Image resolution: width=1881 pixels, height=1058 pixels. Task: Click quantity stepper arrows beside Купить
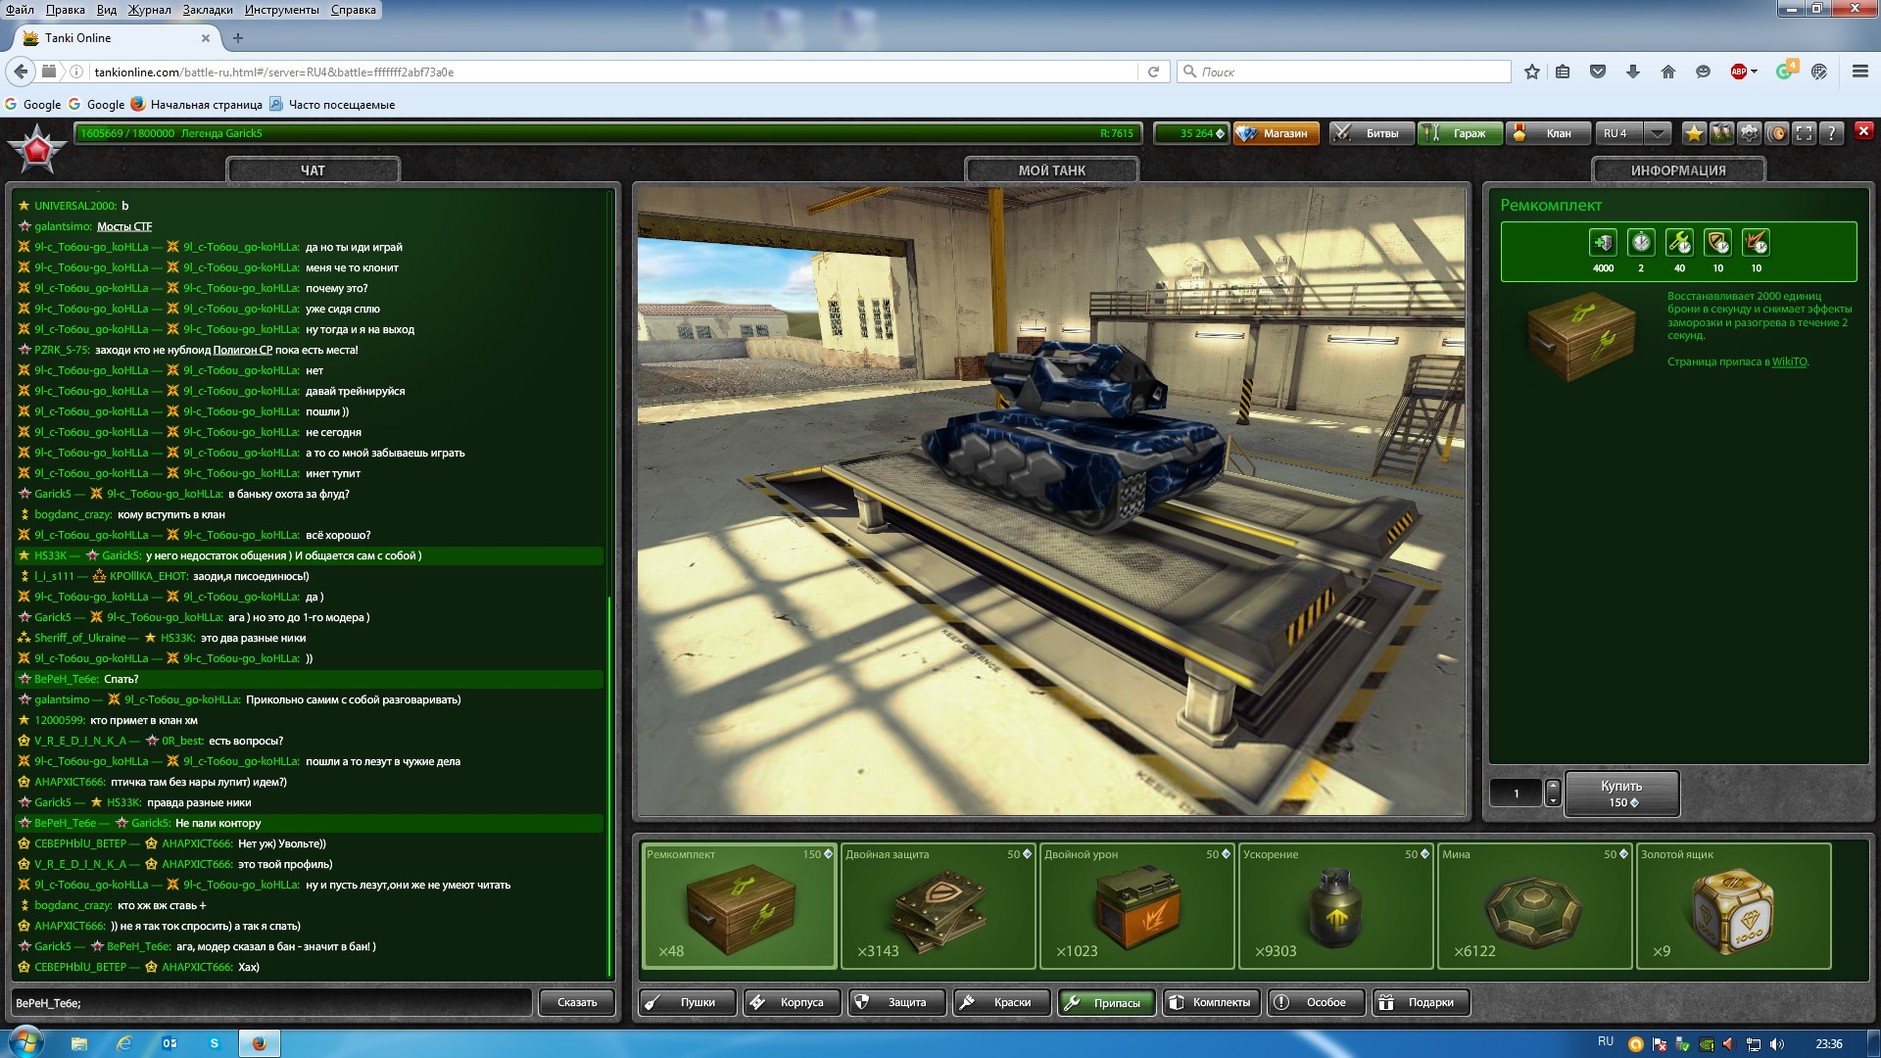[x=1552, y=793]
